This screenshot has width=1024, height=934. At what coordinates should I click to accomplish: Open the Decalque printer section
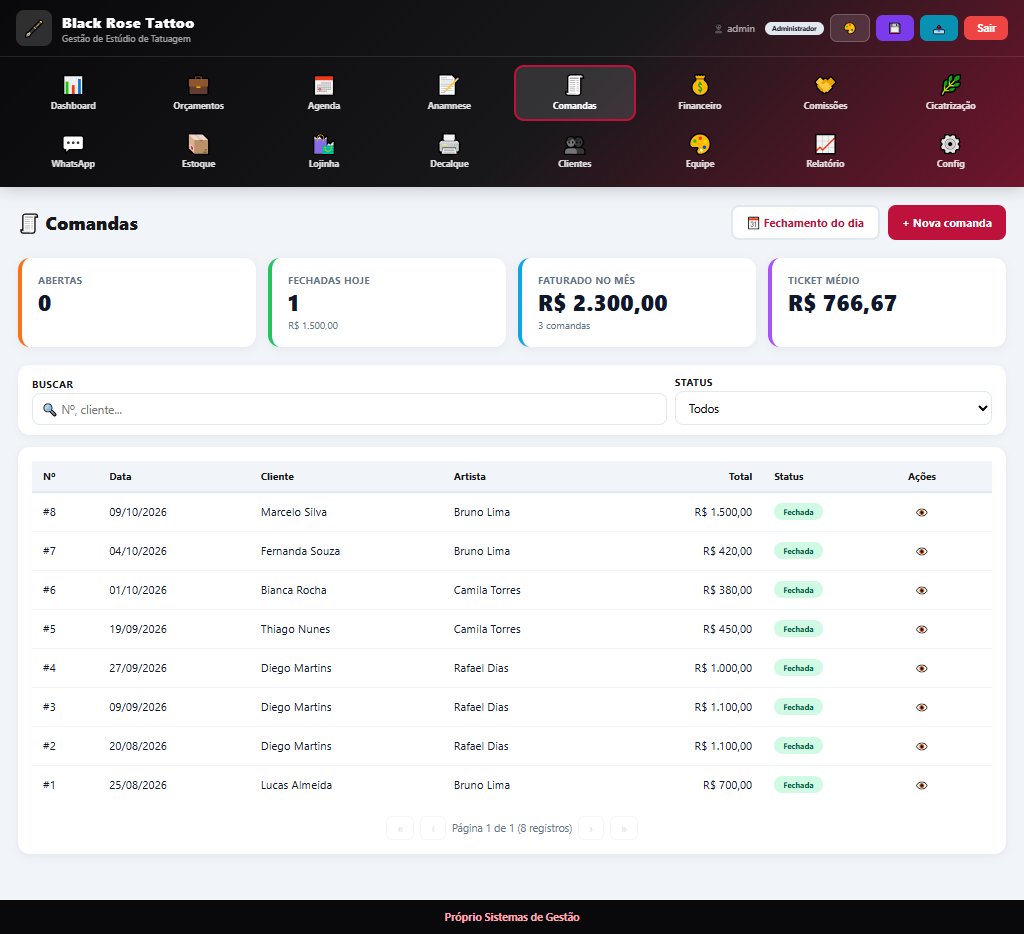click(449, 151)
